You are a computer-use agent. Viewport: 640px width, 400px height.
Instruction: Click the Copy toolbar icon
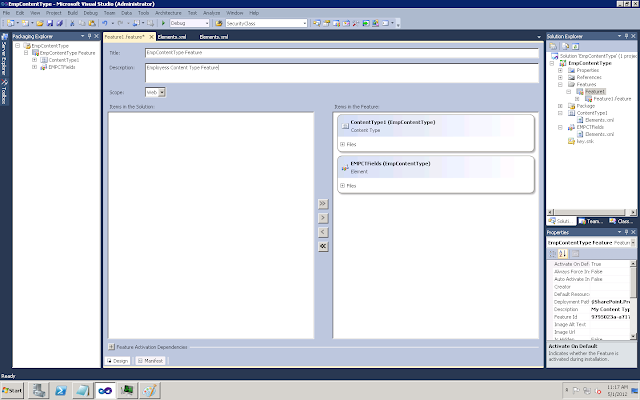coord(82,23)
